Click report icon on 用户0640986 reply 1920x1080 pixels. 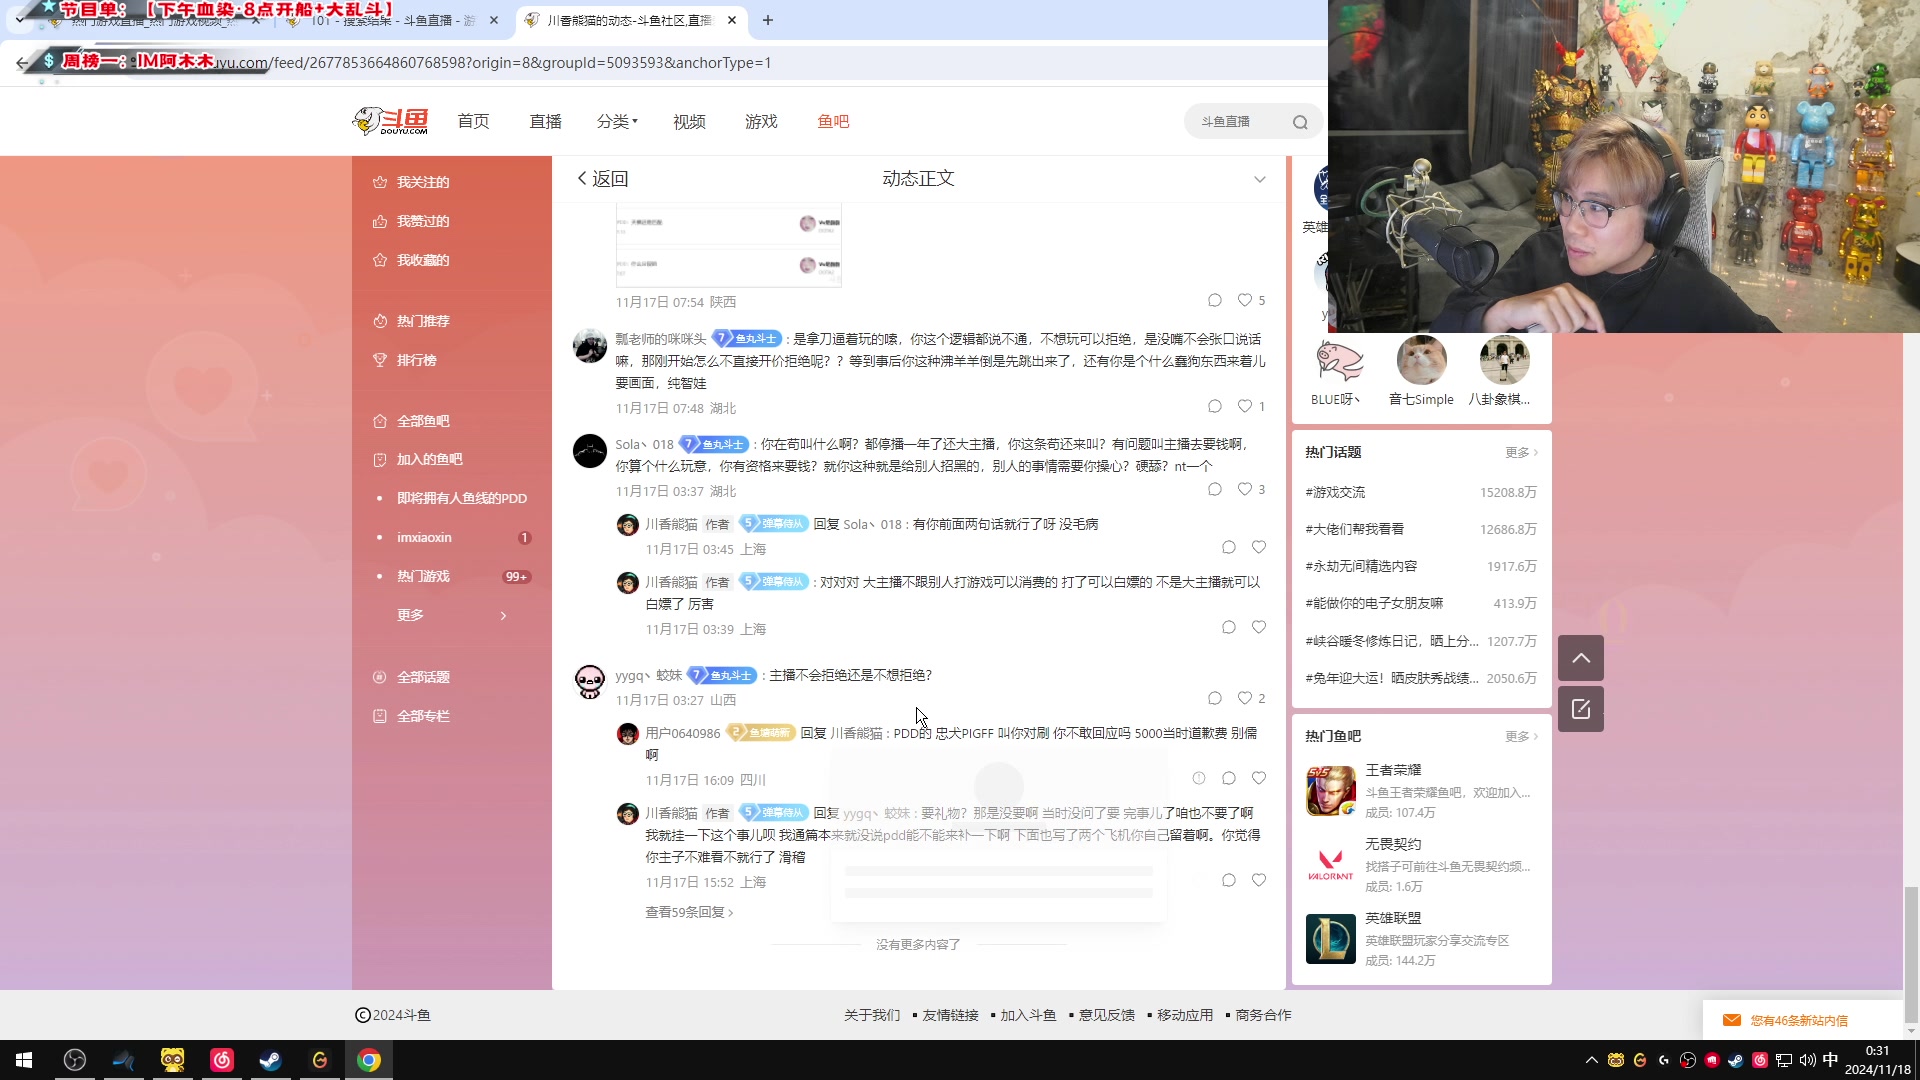tap(1198, 778)
